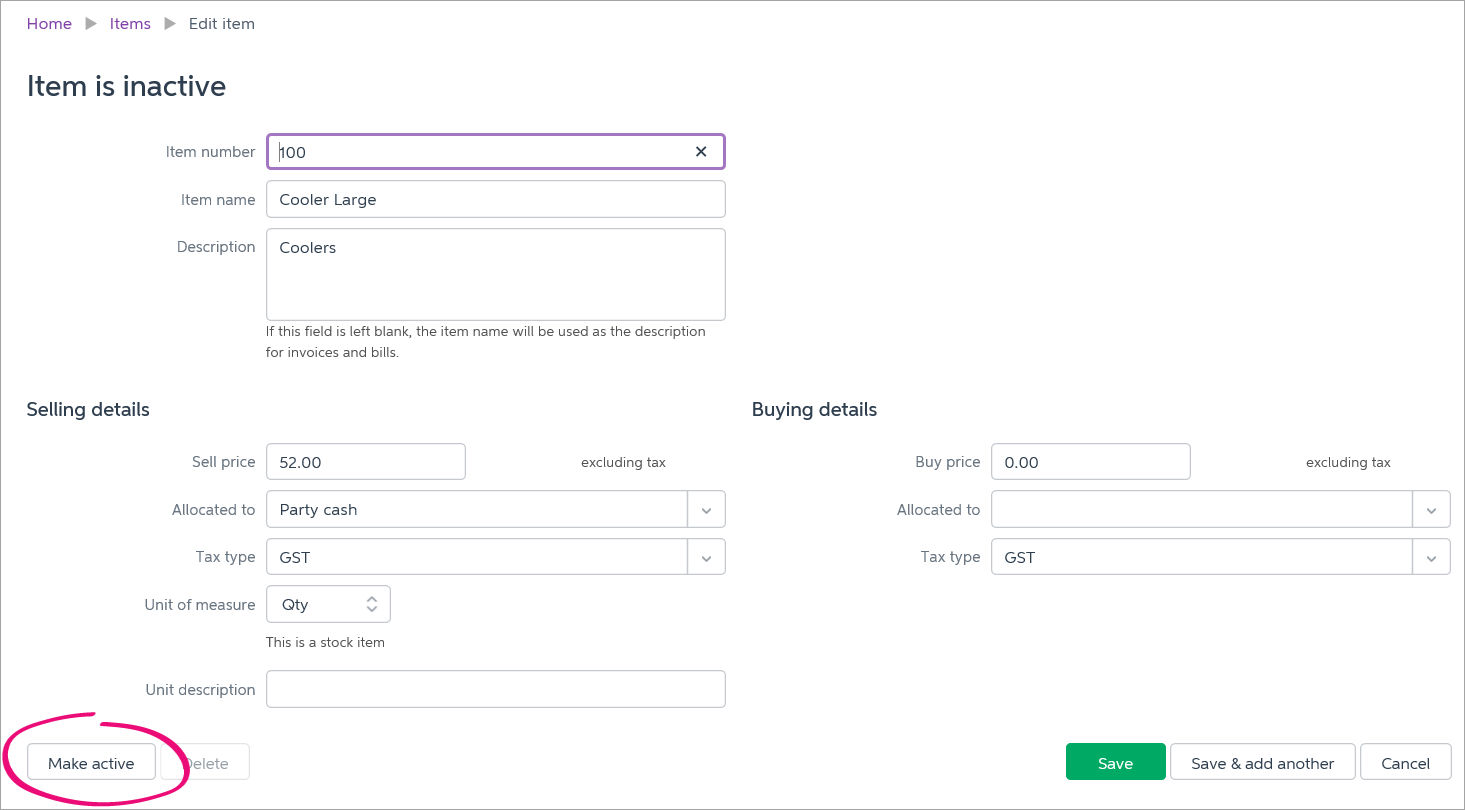This screenshot has width=1465, height=810.
Task: Expand the buying Tax type dropdown
Action: (x=1431, y=558)
